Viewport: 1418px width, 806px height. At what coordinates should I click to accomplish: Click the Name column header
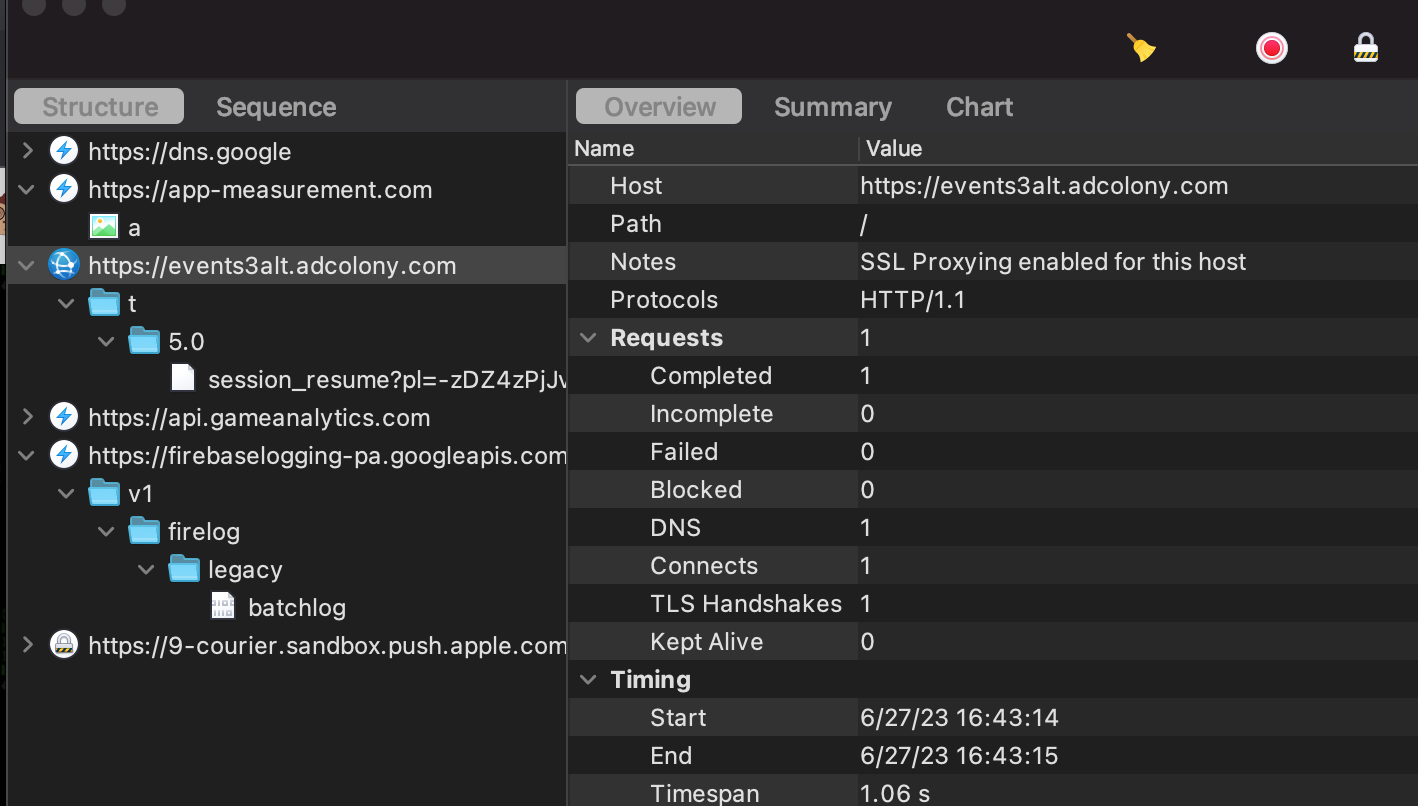pos(713,148)
